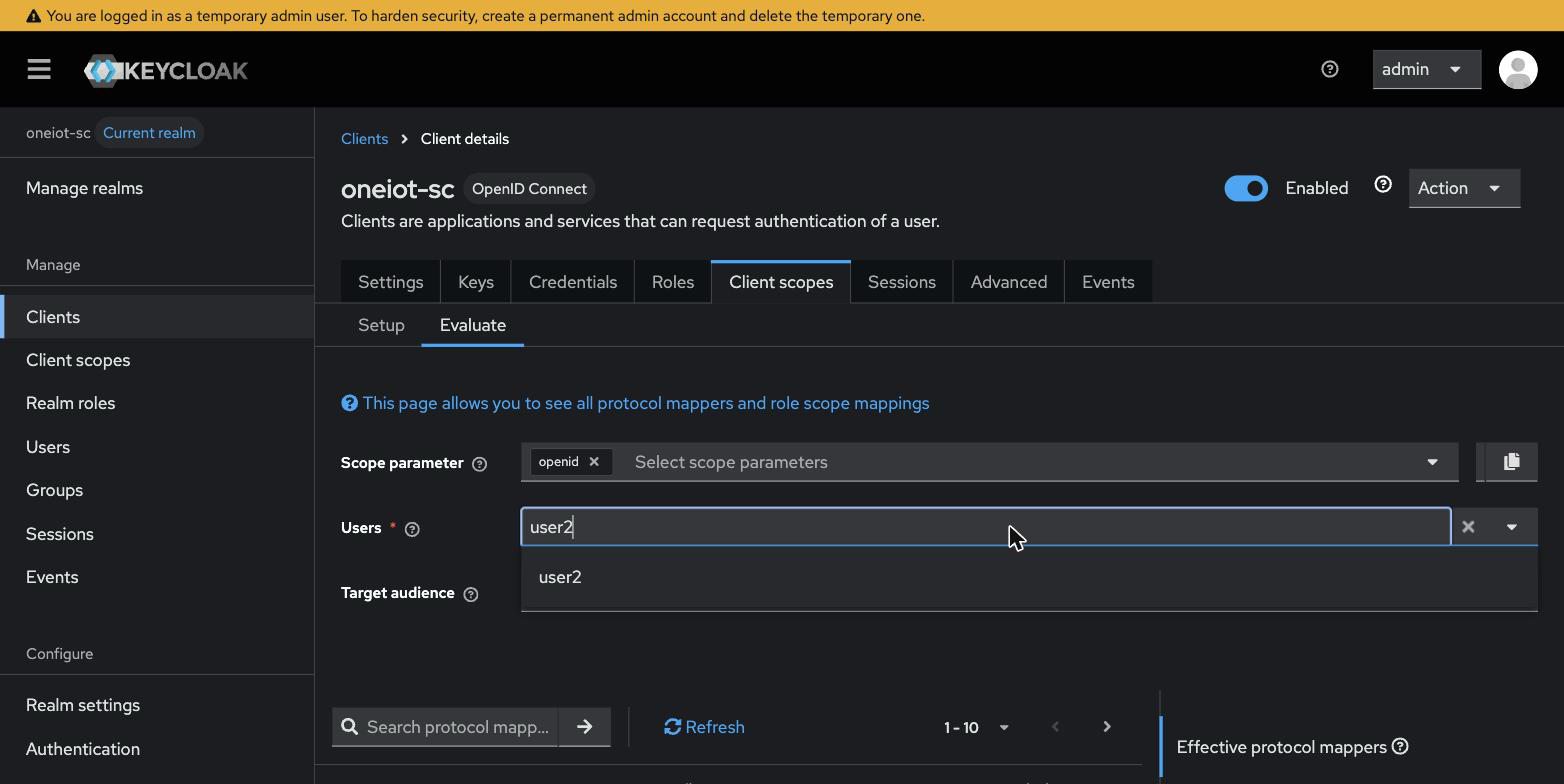Click help icon beside Action dropdown
The image size is (1564, 784).
[x=1383, y=185]
